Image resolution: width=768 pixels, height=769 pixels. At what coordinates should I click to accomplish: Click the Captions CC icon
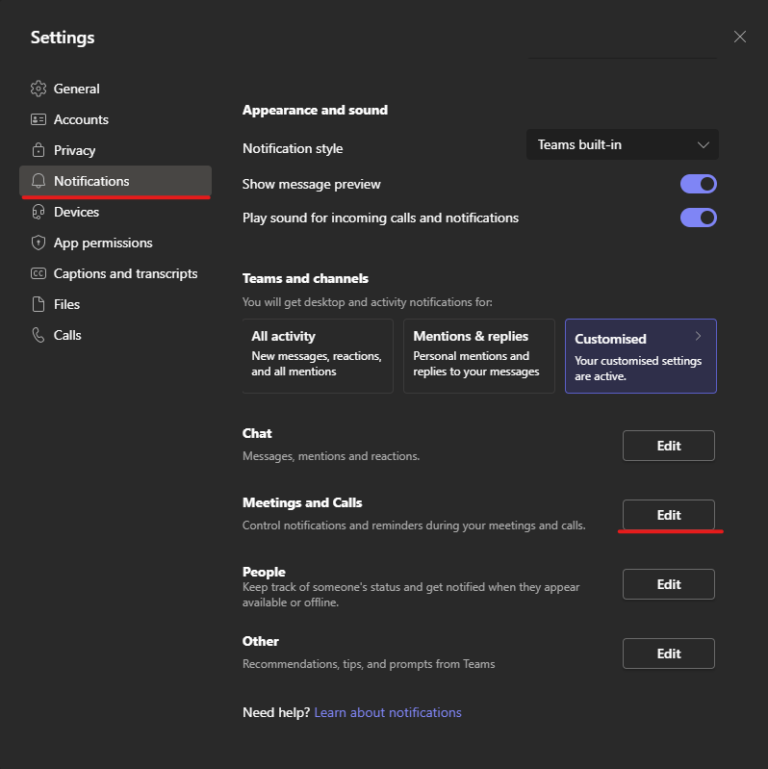[x=38, y=273]
